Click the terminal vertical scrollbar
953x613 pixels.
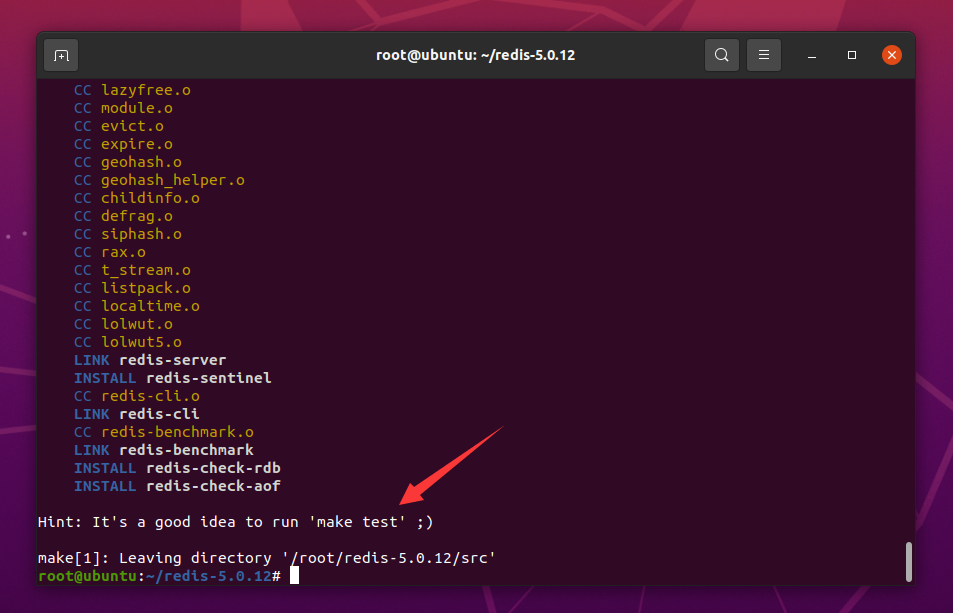pyautogui.click(x=909, y=562)
